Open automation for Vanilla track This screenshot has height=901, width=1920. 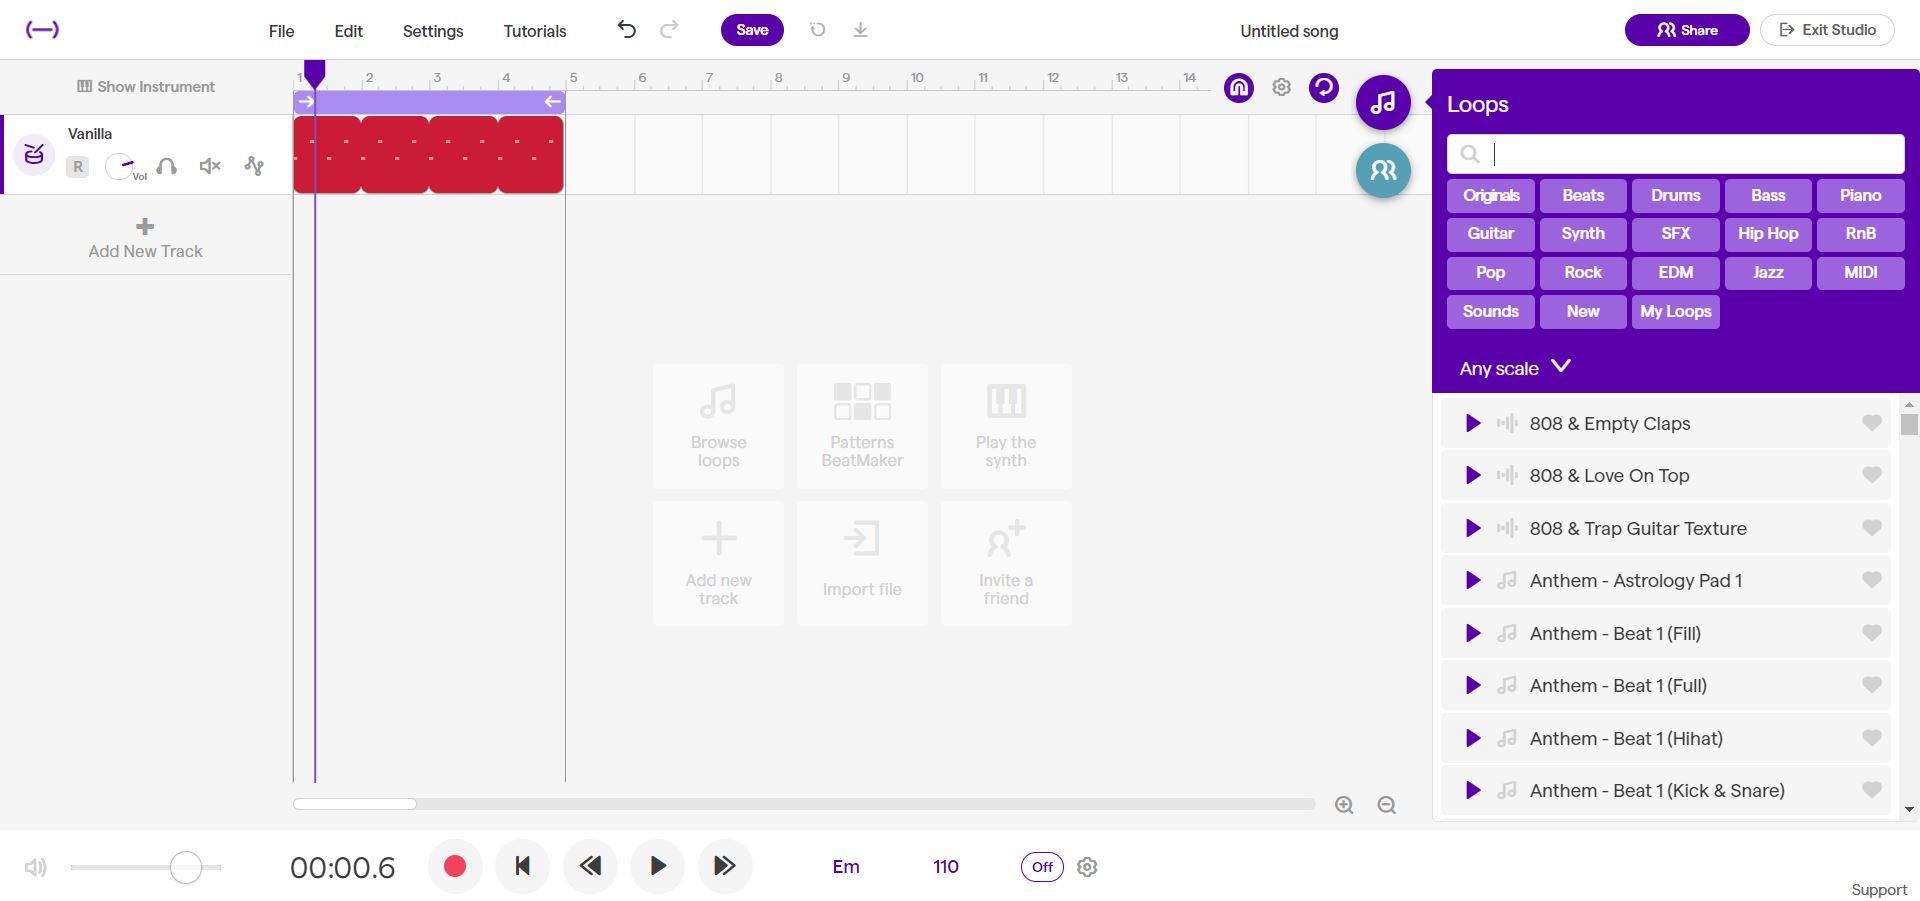[254, 167]
